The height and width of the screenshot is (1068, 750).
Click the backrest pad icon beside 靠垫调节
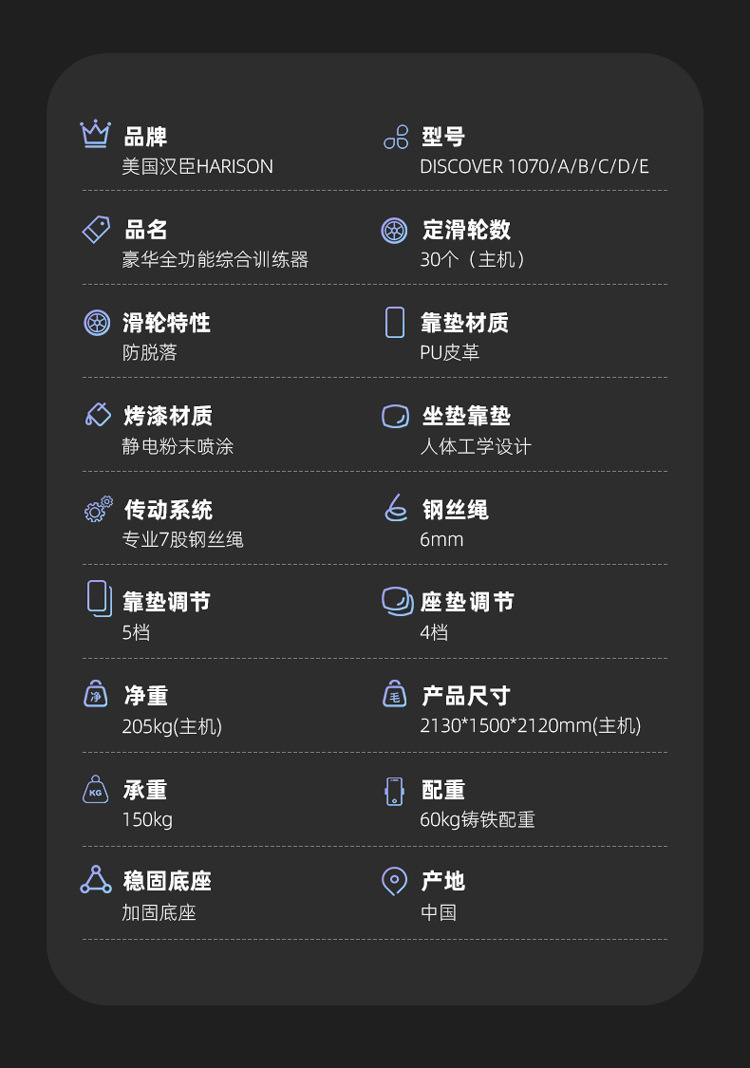click(98, 598)
